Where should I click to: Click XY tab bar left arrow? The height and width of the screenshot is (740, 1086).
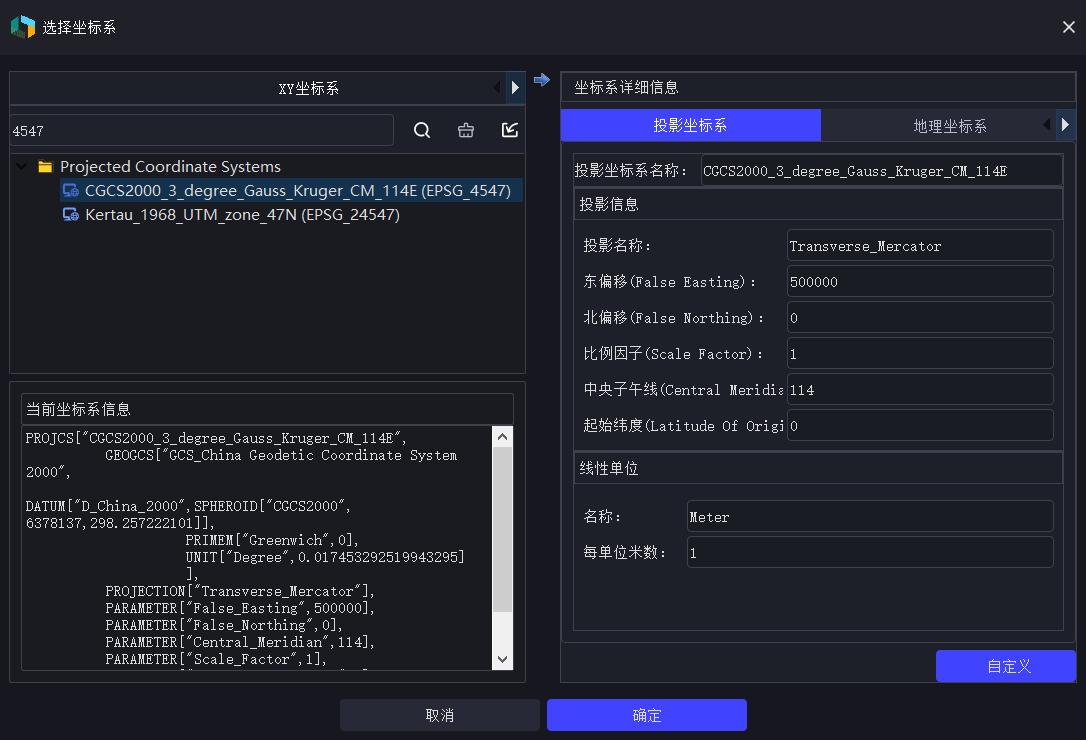tap(497, 87)
